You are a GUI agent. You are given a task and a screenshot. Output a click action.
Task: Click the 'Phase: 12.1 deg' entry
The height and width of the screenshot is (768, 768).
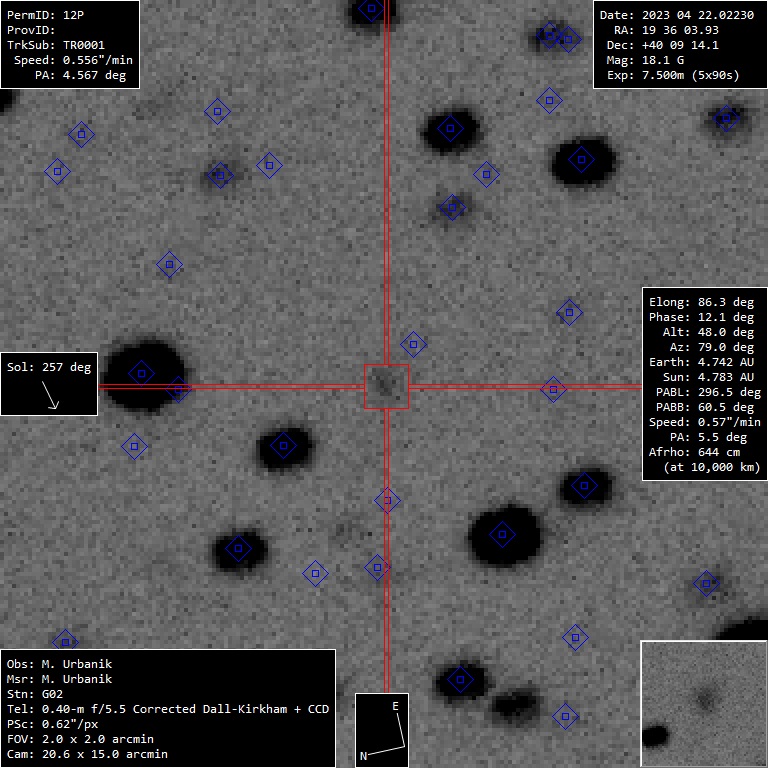(x=701, y=317)
